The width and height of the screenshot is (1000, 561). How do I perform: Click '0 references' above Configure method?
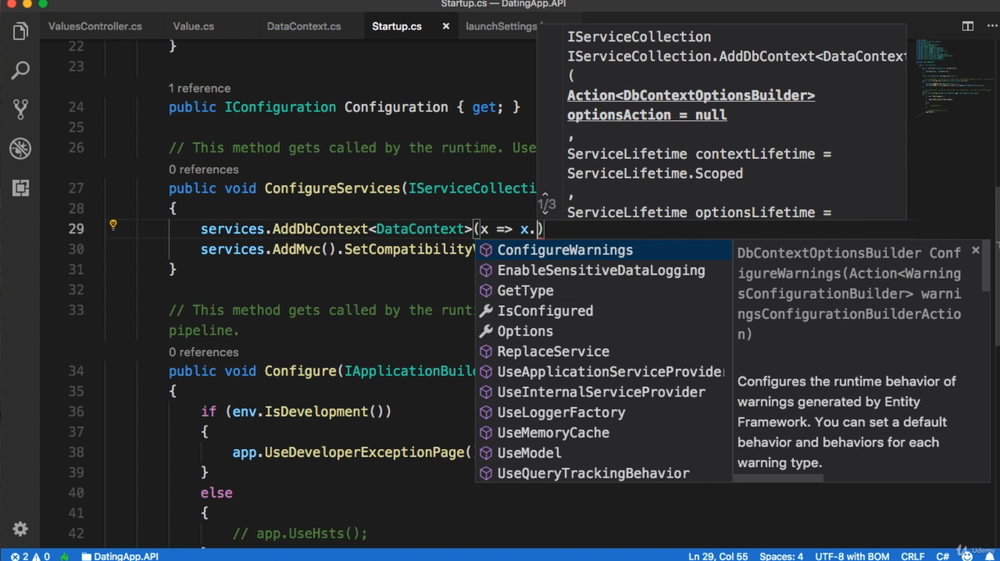tap(203, 352)
